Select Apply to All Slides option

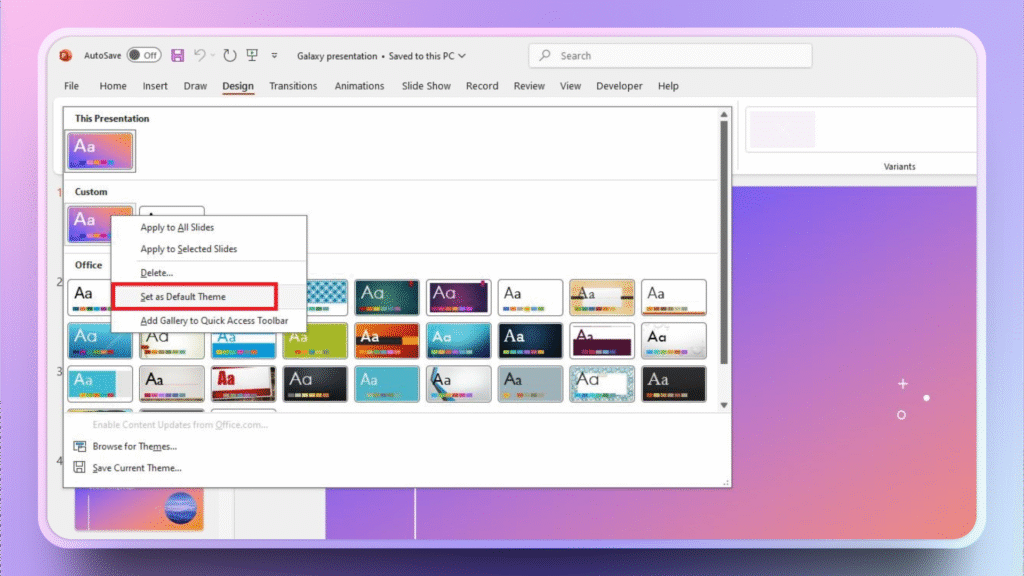pos(177,228)
